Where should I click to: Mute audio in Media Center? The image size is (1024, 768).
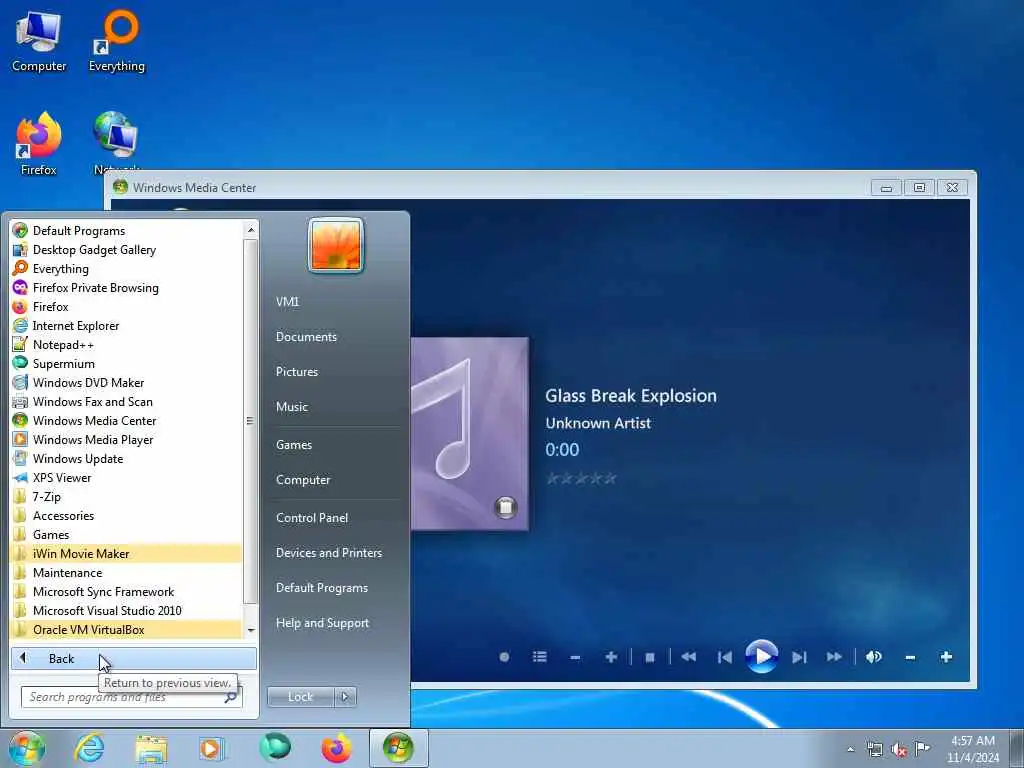click(874, 656)
